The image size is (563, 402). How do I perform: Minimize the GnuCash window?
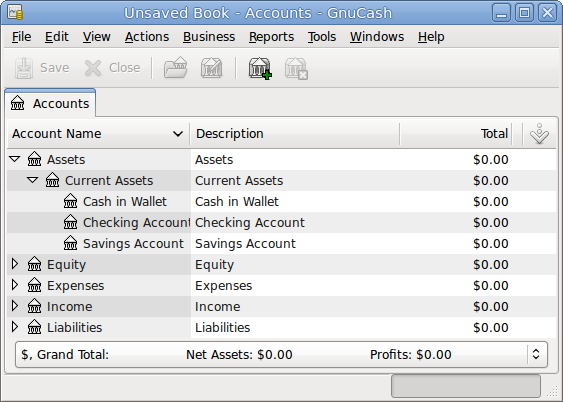tap(501, 13)
